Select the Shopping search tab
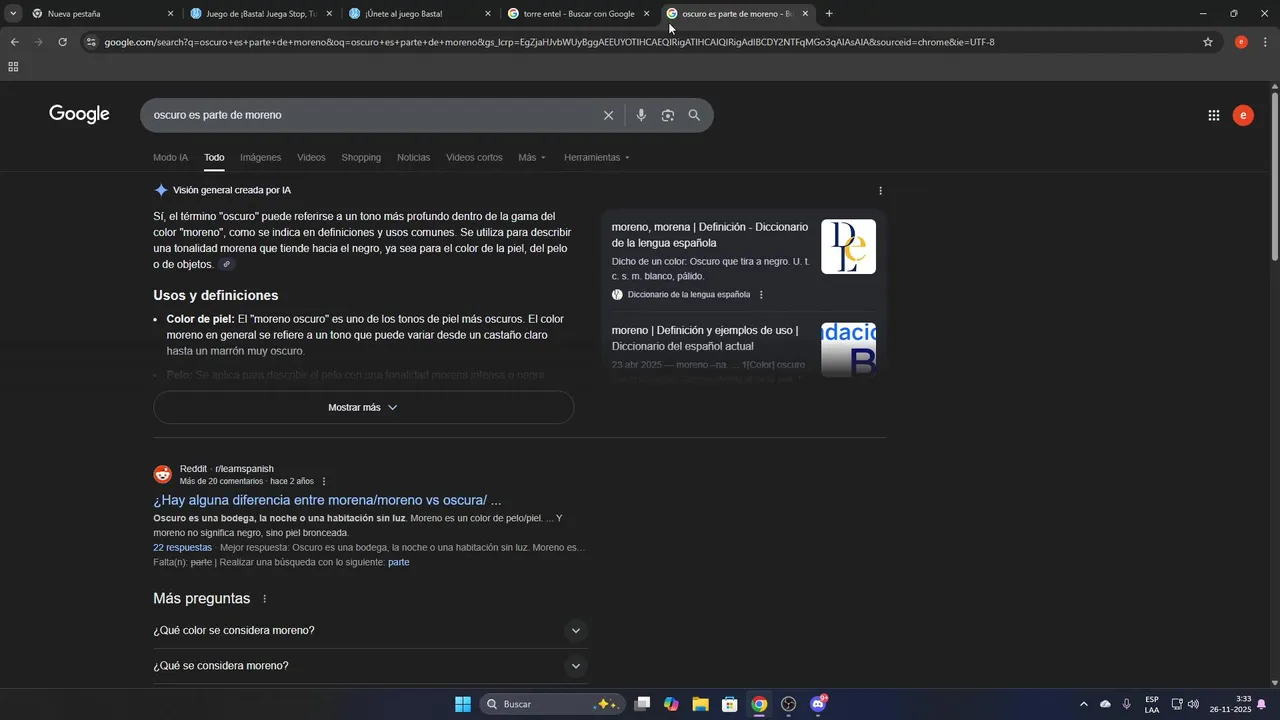 coord(361,157)
